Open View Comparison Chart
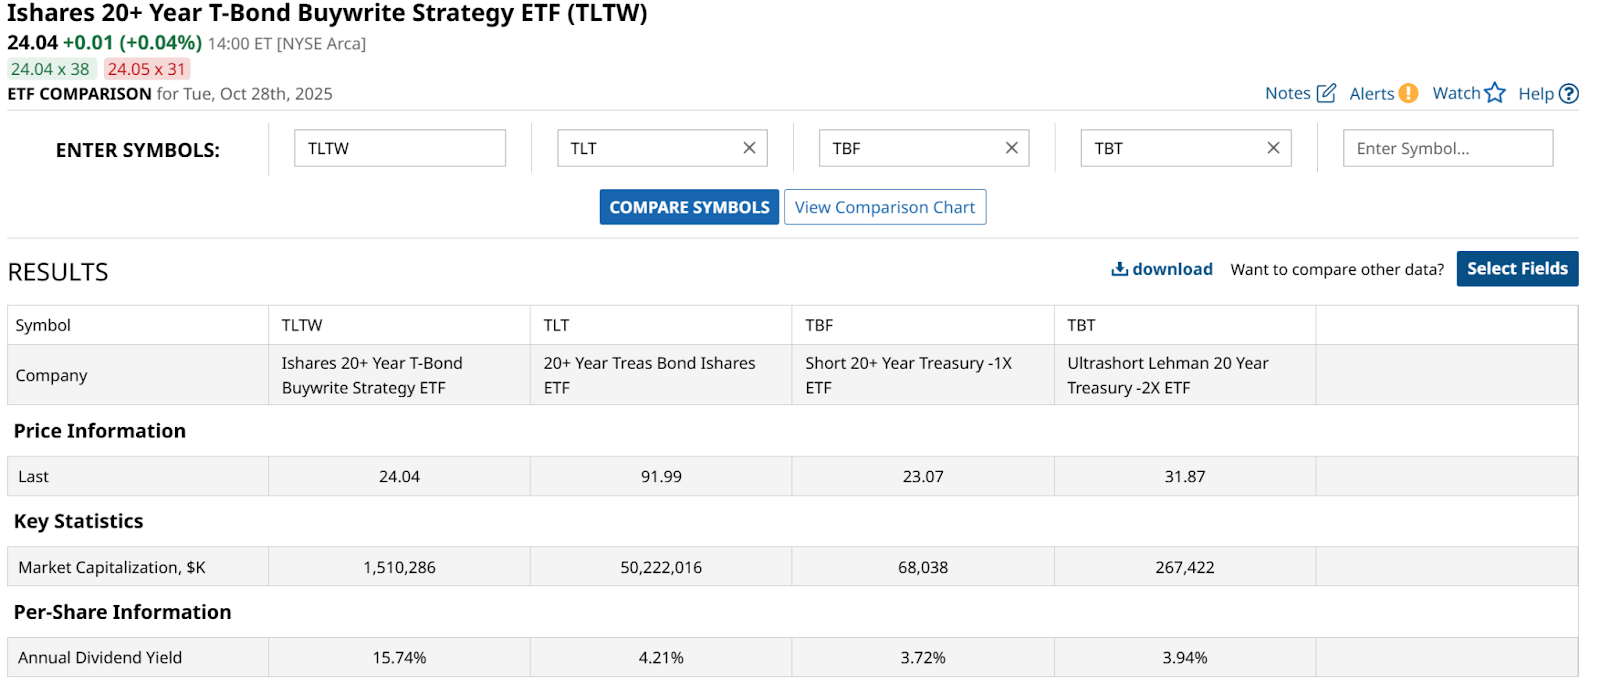Screen dimensions: 1600x698 [884, 207]
